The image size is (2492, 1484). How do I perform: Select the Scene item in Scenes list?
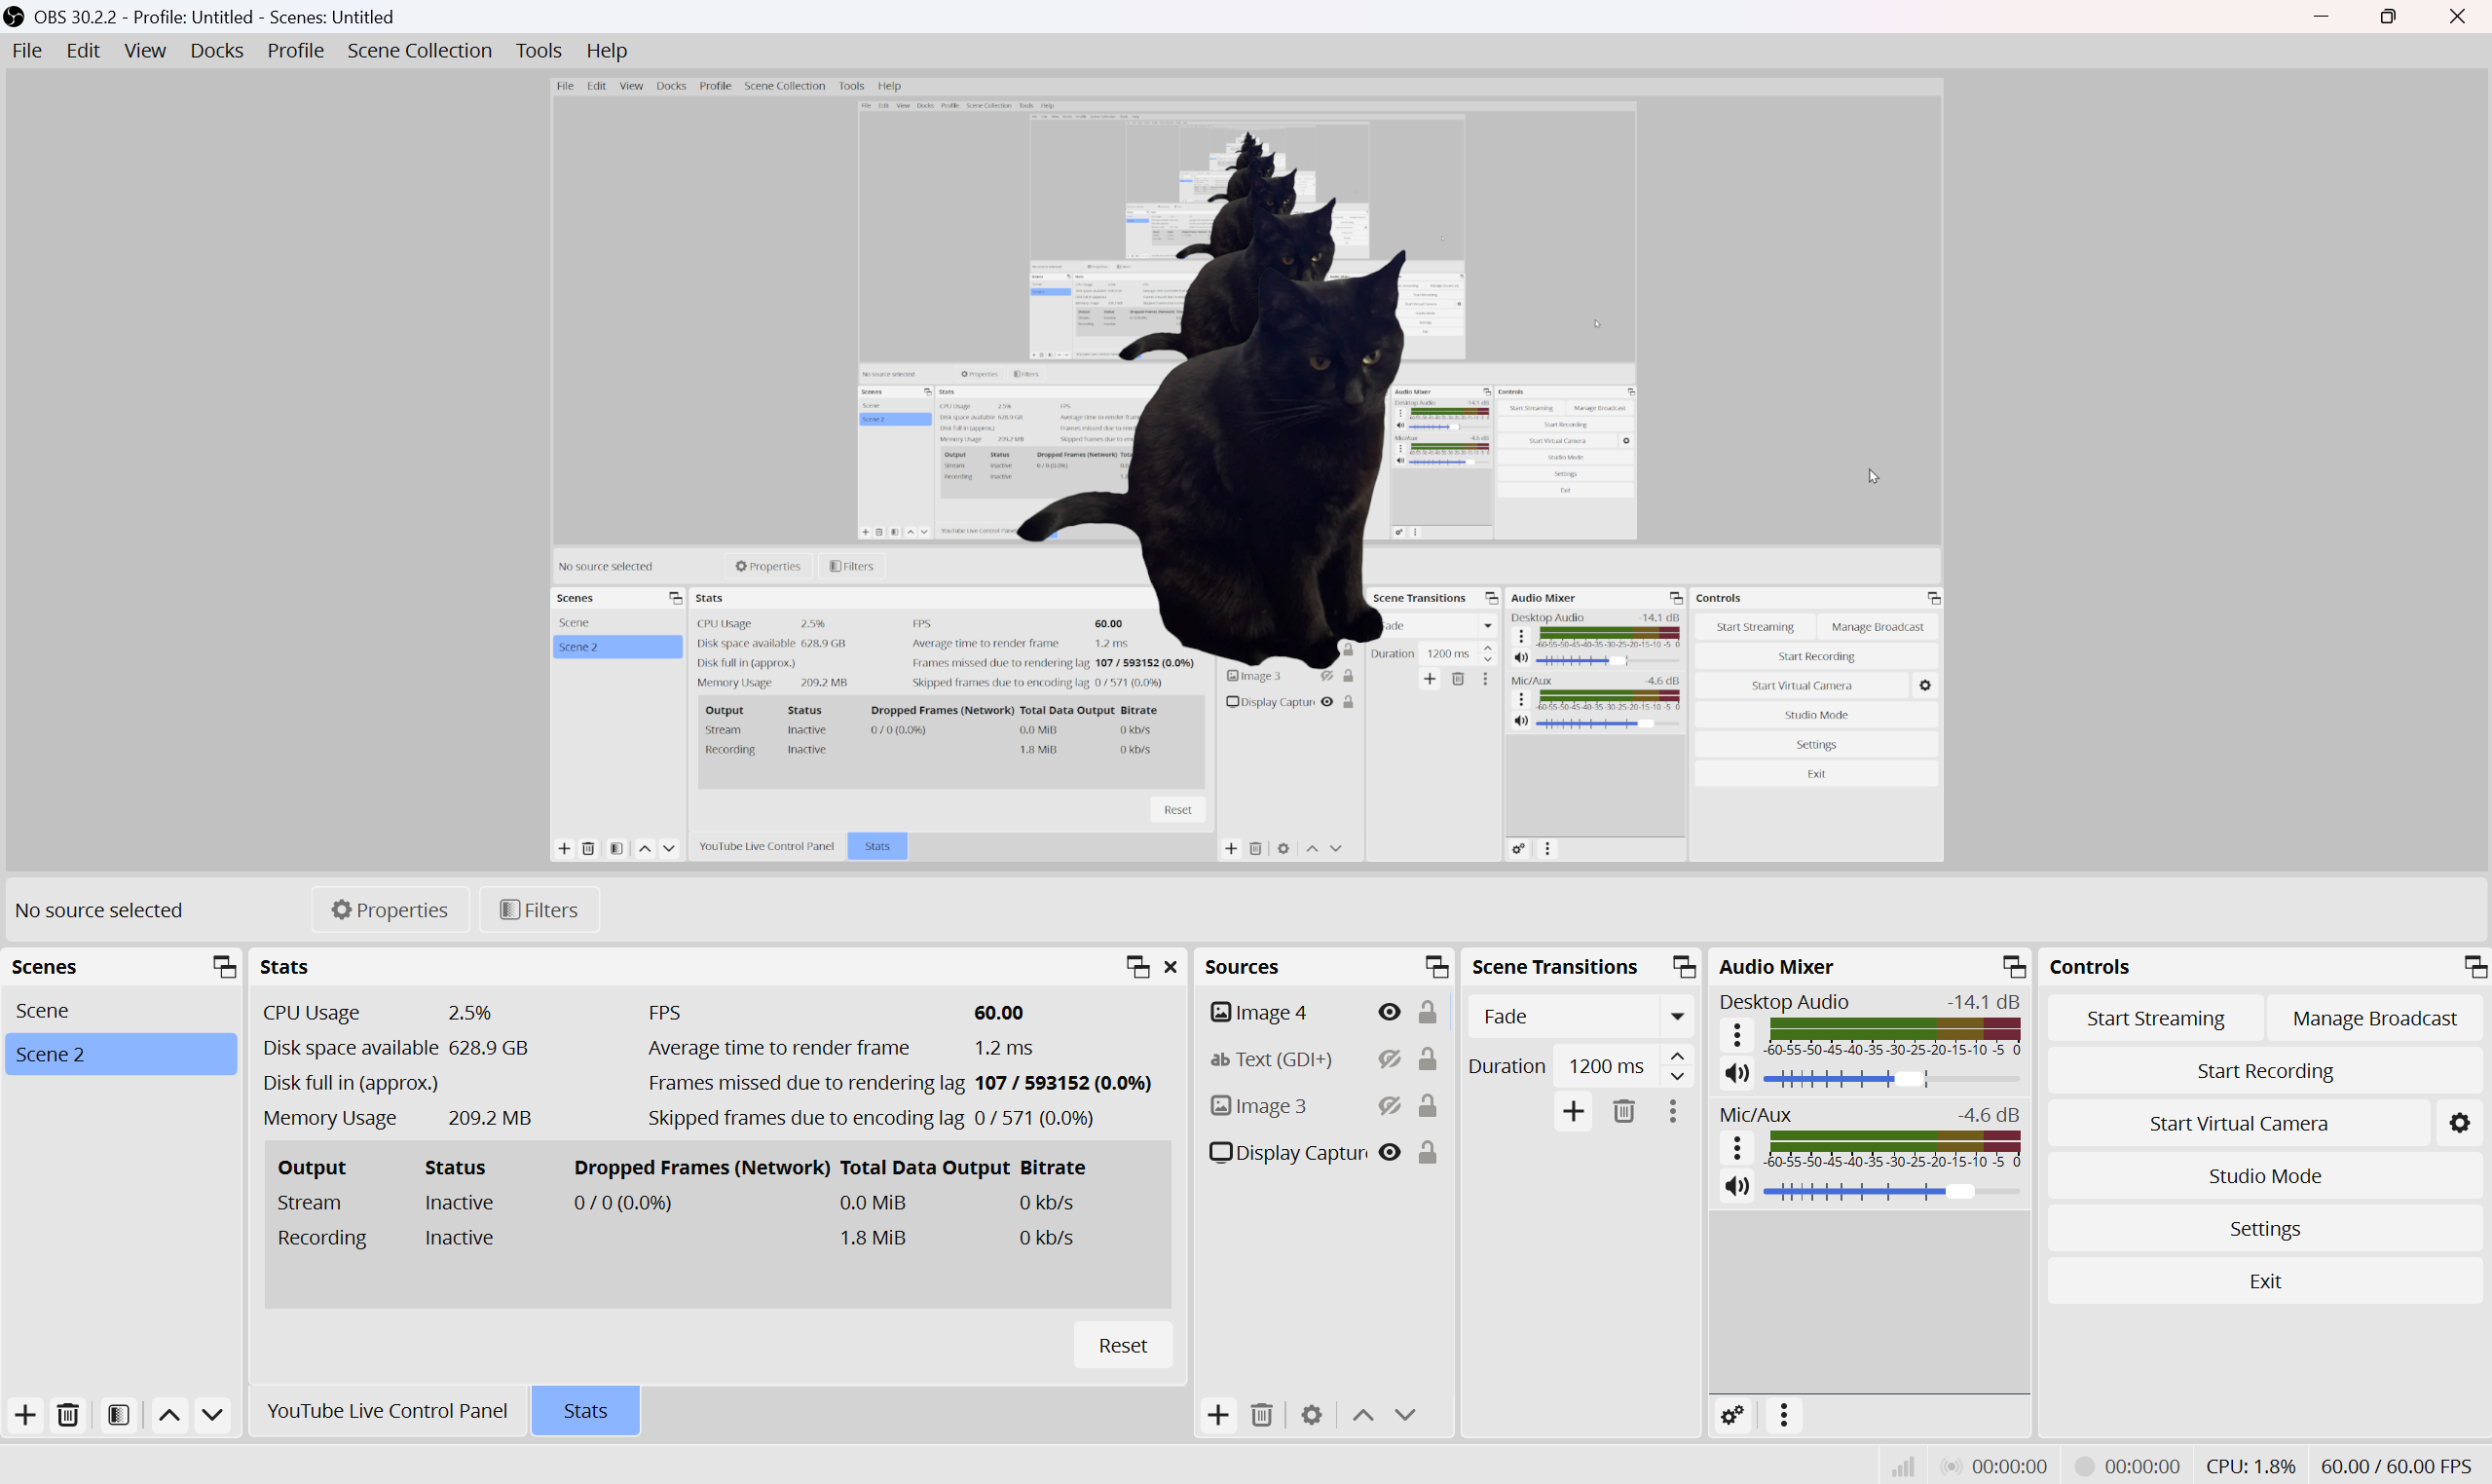[x=121, y=1011]
